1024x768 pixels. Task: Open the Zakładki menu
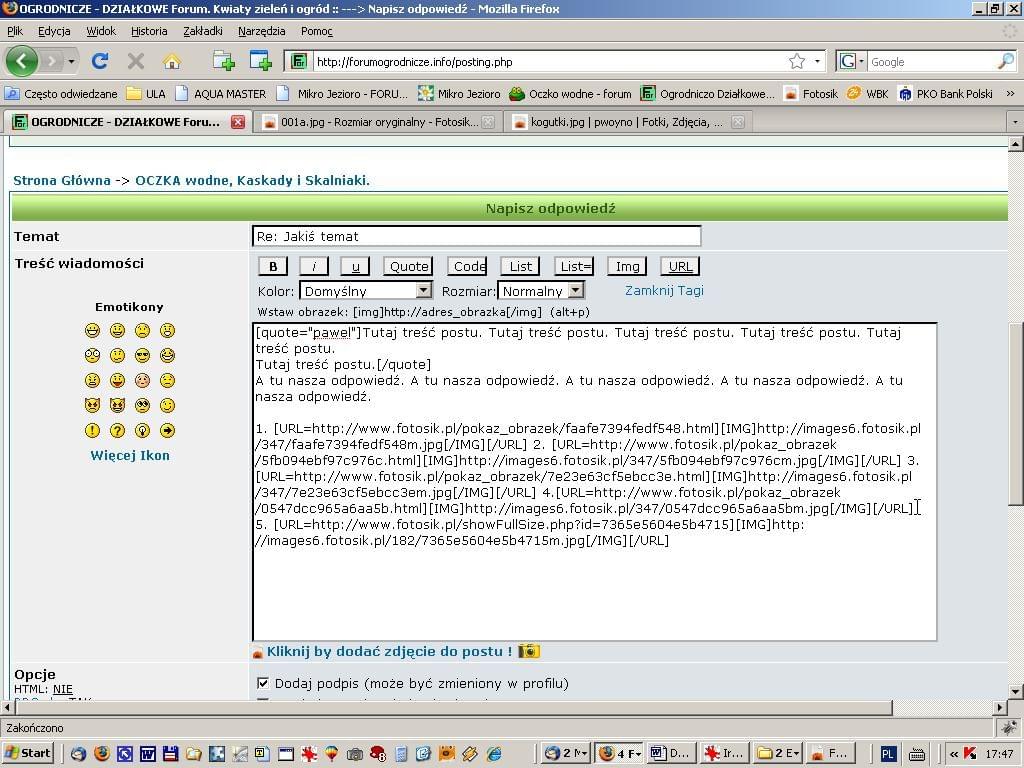click(203, 31)
